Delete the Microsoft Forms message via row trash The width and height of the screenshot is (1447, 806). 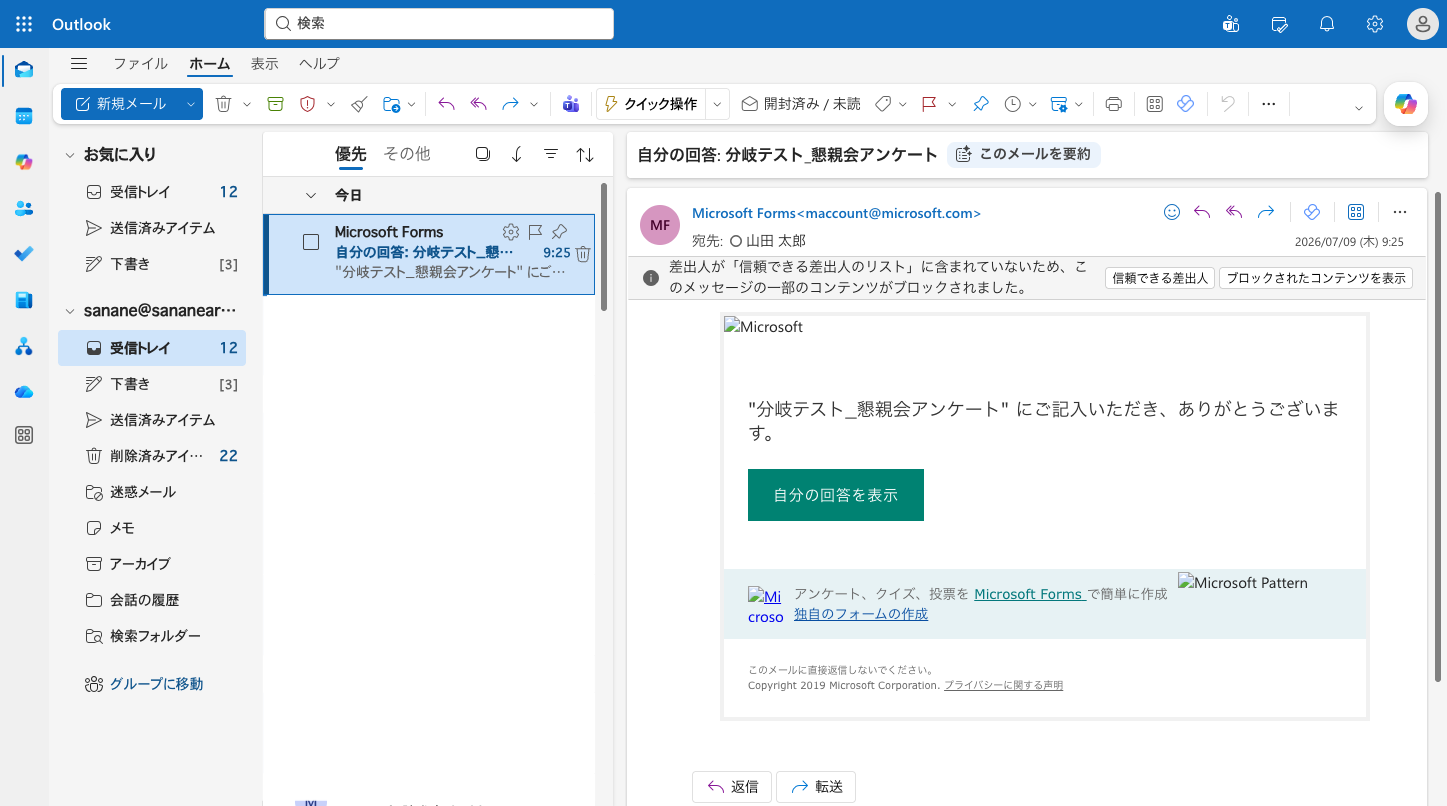point(583,254)
